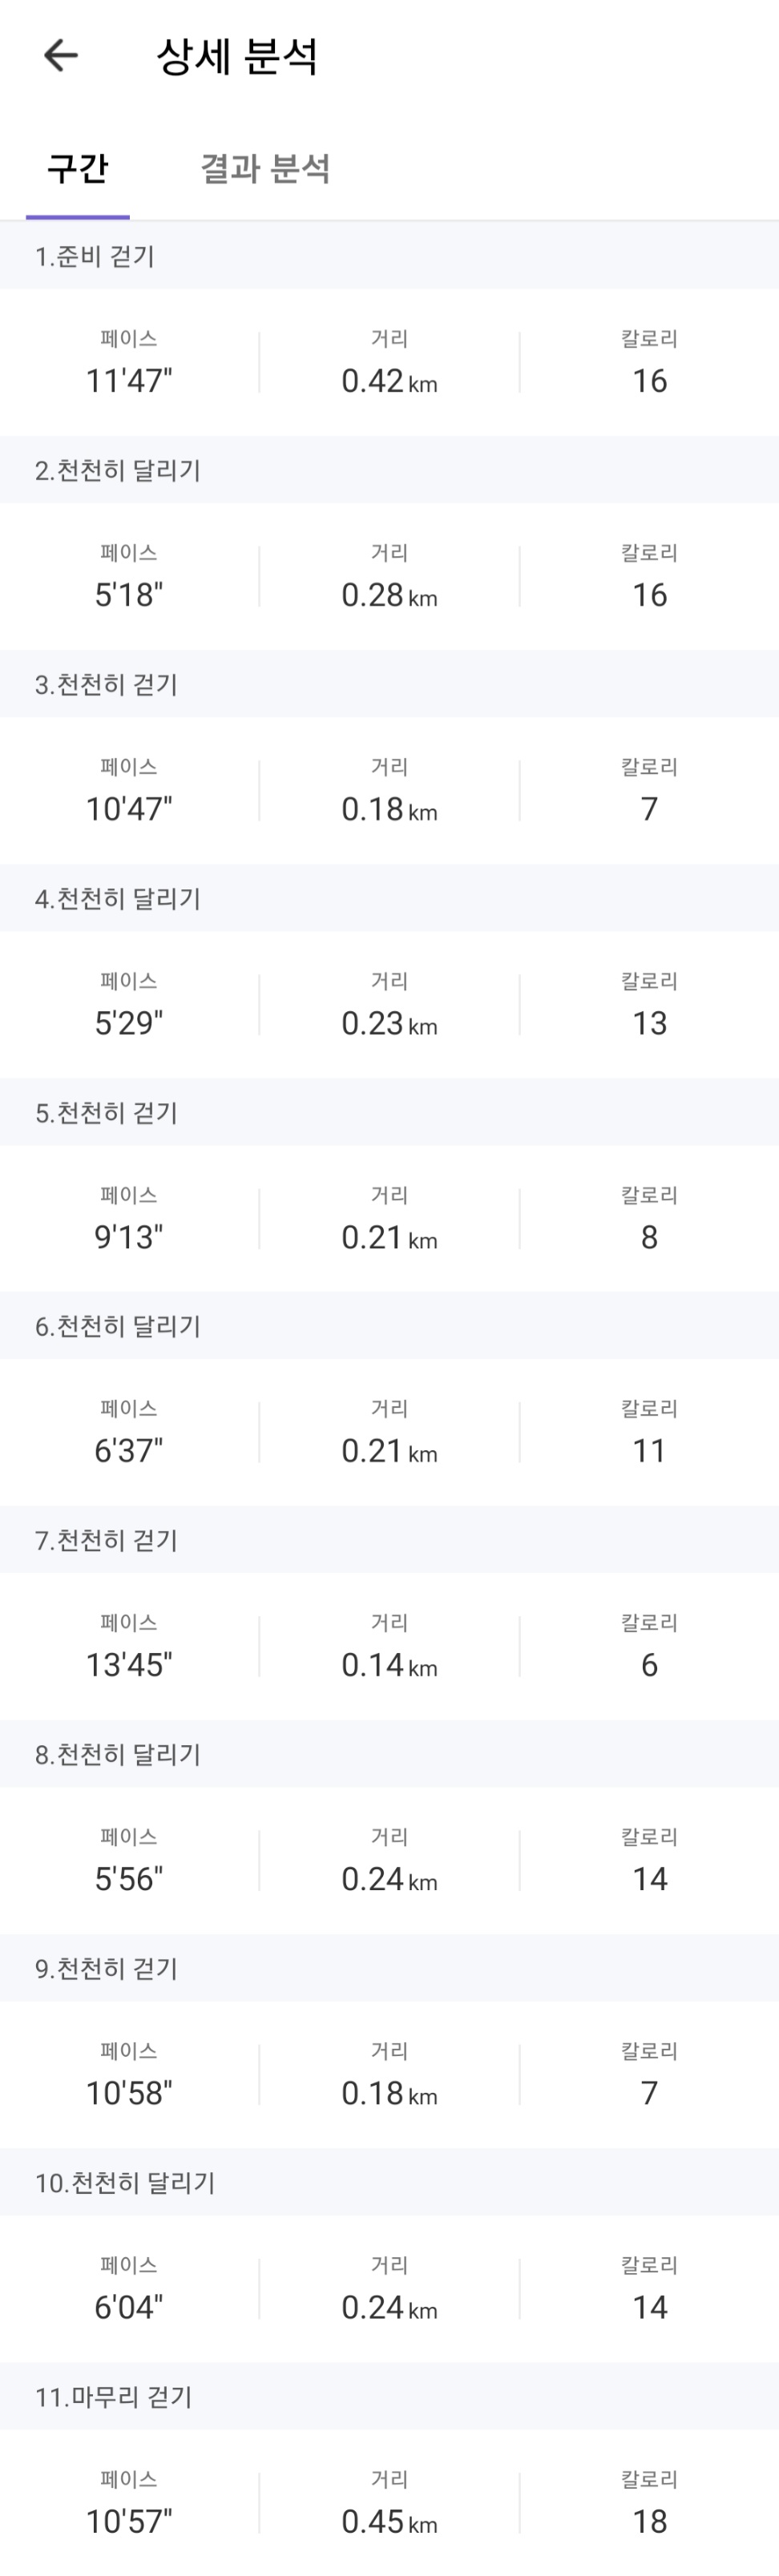Tap the calorie value 18

[x=649, y=2521]
